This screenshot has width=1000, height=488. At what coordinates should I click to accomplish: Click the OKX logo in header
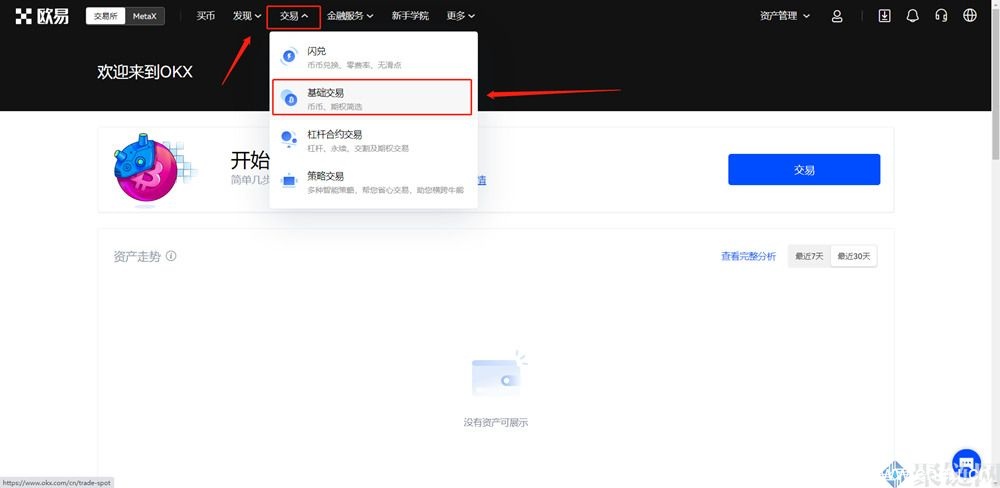pos(42,16)
